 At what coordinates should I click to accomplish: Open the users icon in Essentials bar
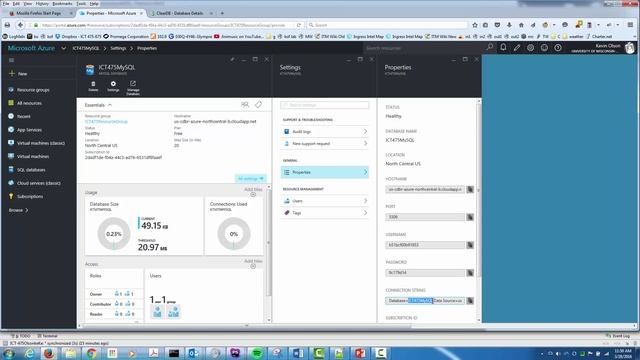coord(245,105)
